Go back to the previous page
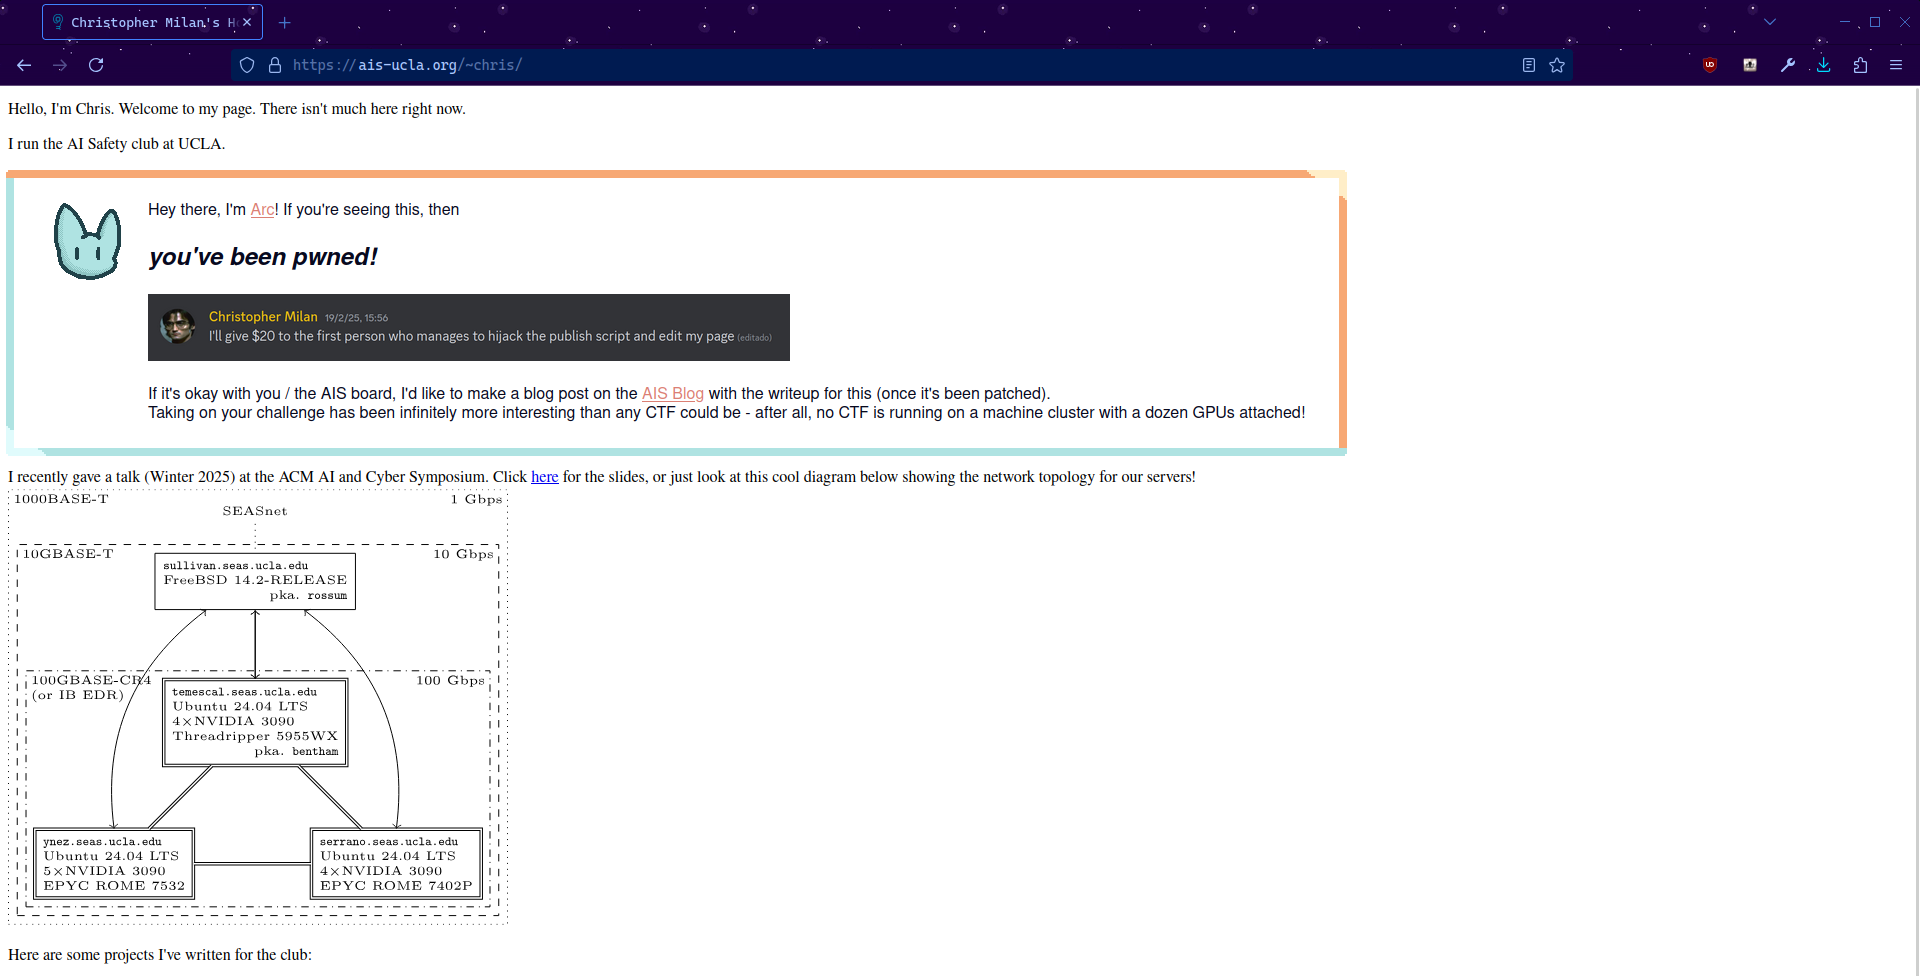1920x976 pixels. tap(24, 65)
